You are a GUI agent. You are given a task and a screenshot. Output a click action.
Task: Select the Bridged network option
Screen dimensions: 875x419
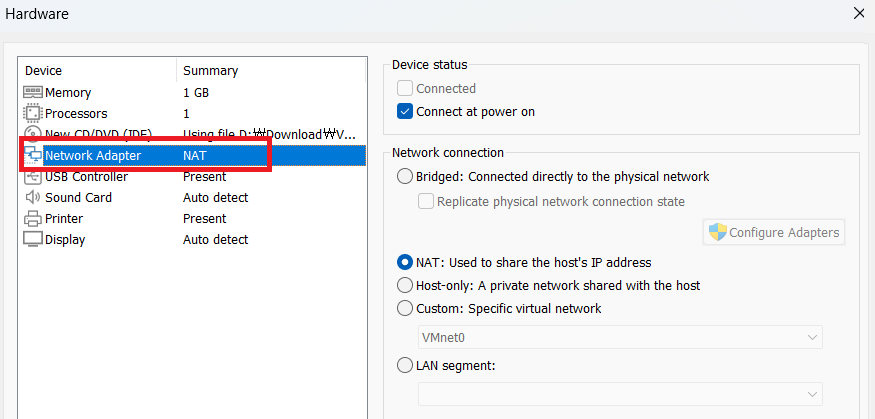point(405,177)
